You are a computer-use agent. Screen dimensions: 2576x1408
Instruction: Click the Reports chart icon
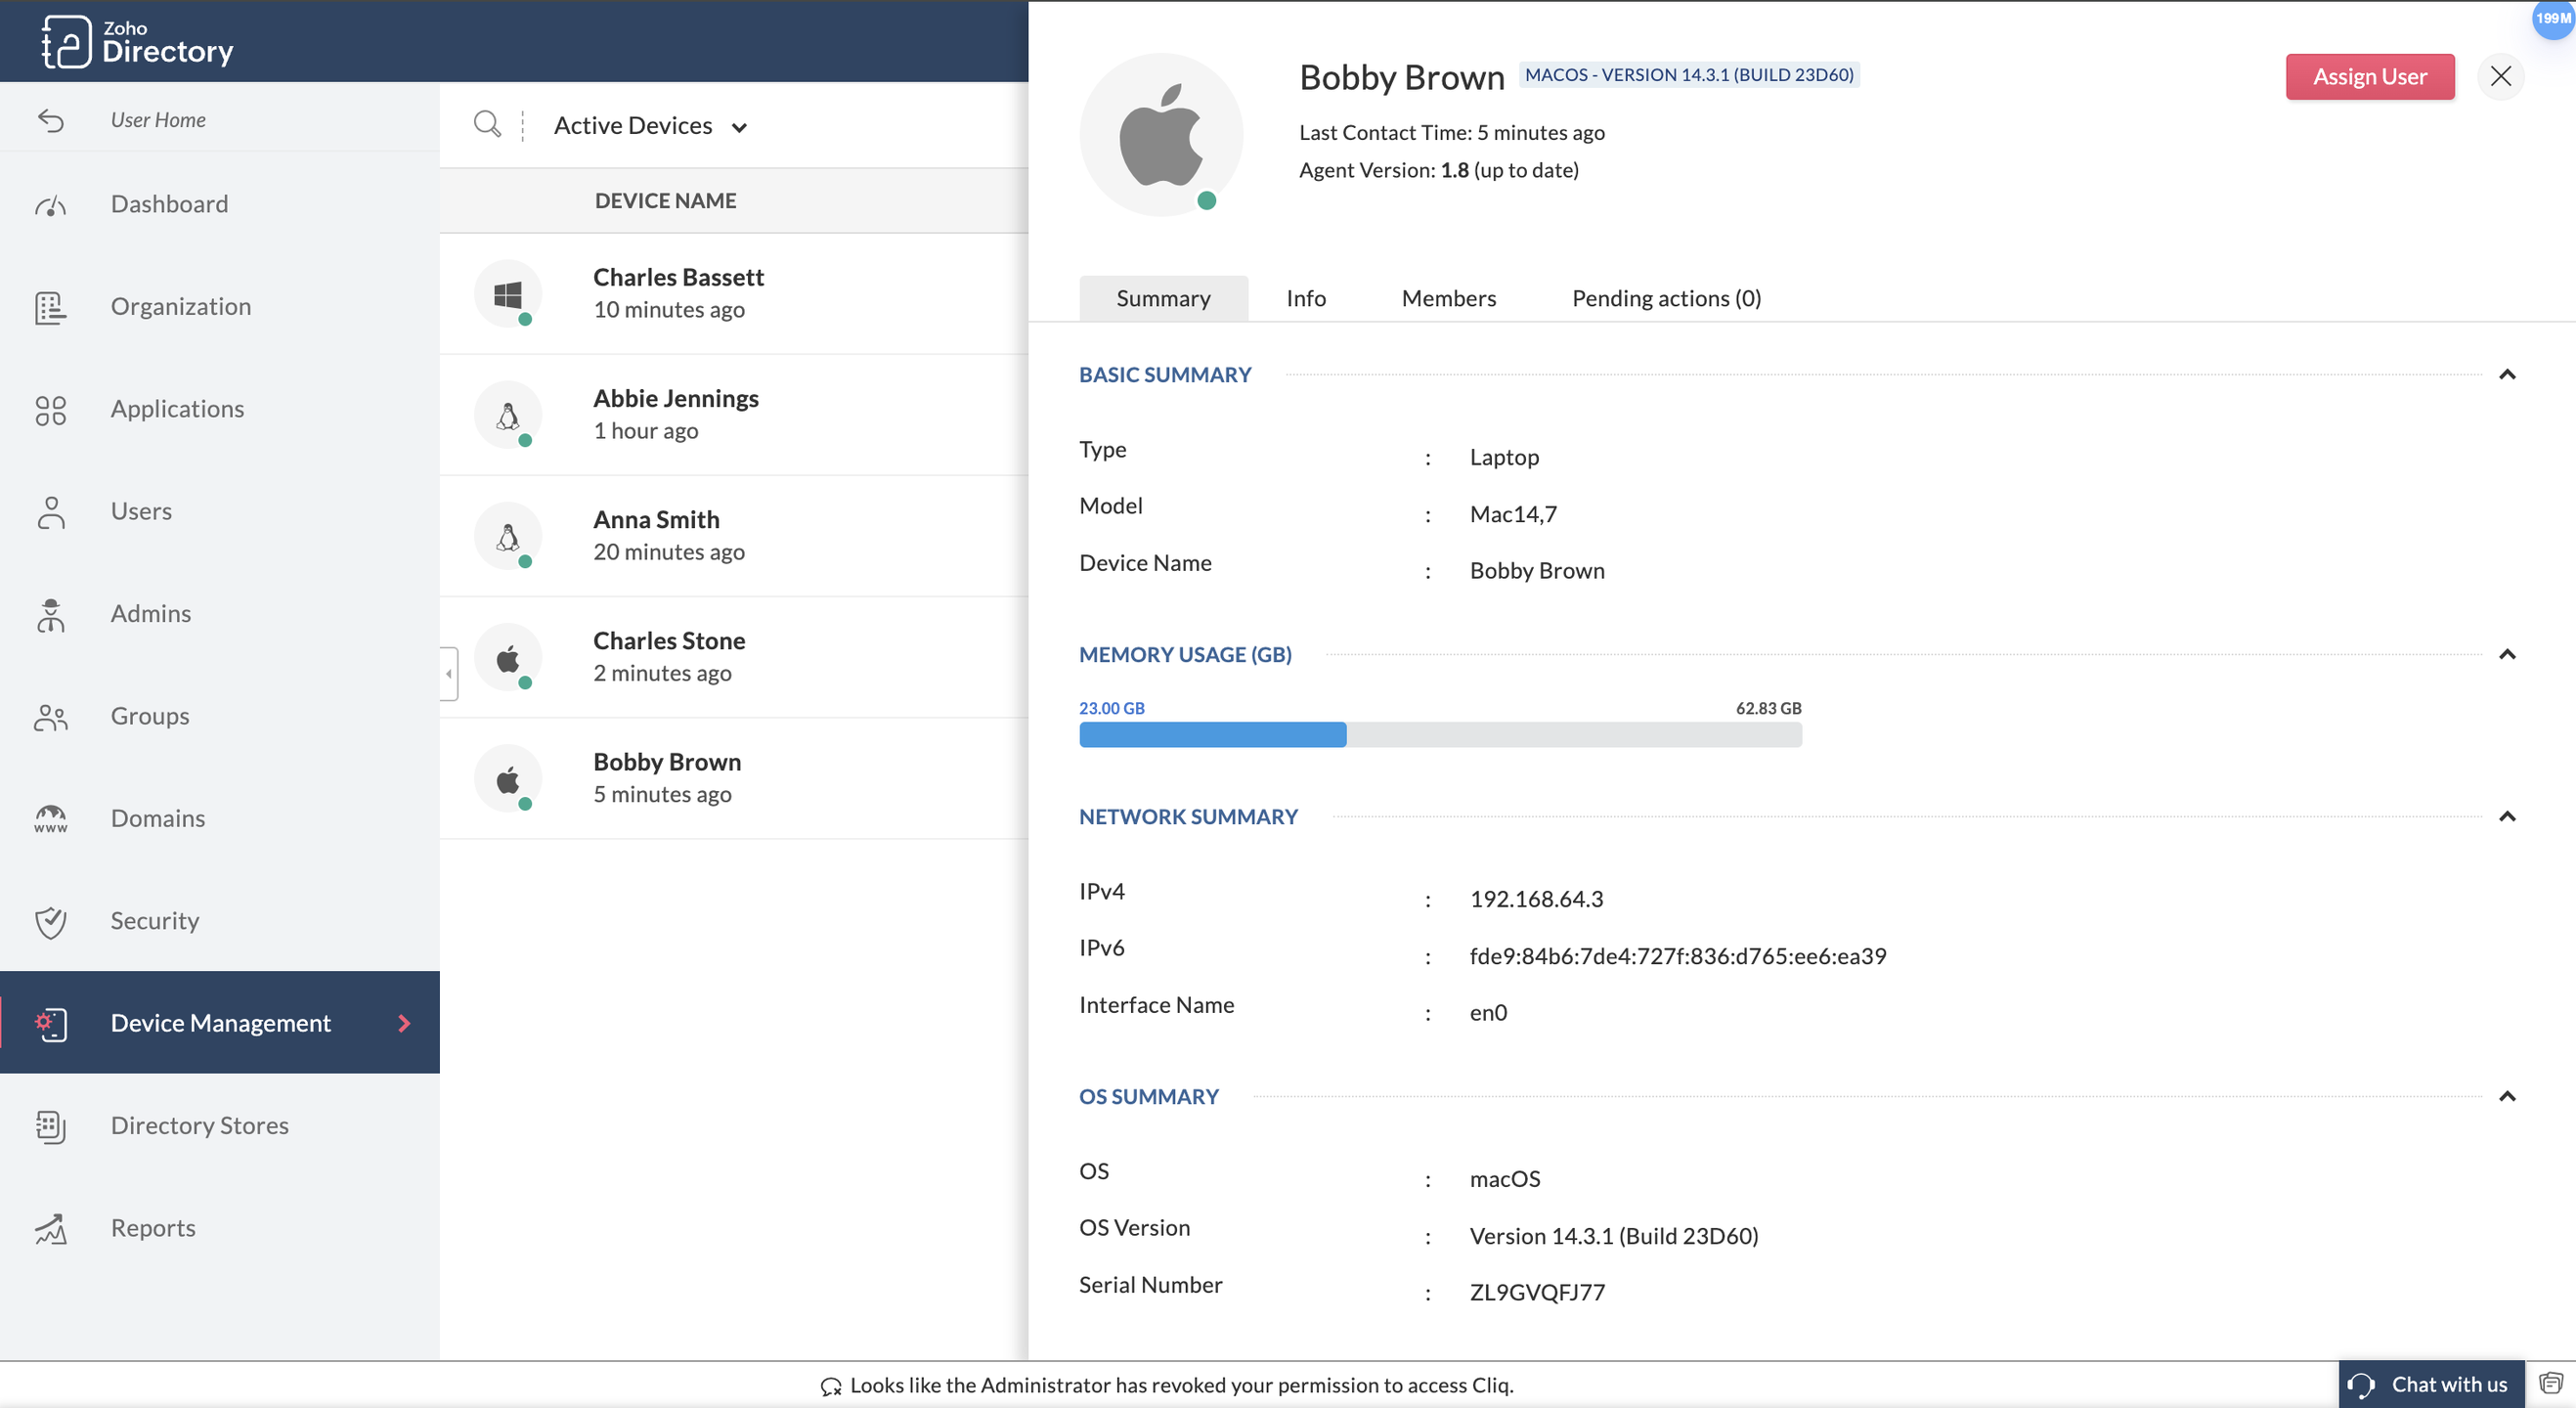(x=50, y=1228)
